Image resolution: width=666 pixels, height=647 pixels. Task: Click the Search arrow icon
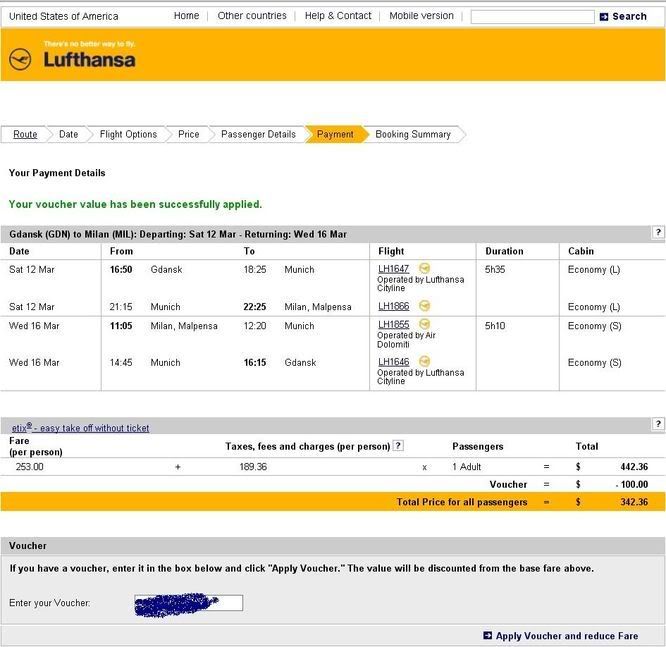pos(604,17)
